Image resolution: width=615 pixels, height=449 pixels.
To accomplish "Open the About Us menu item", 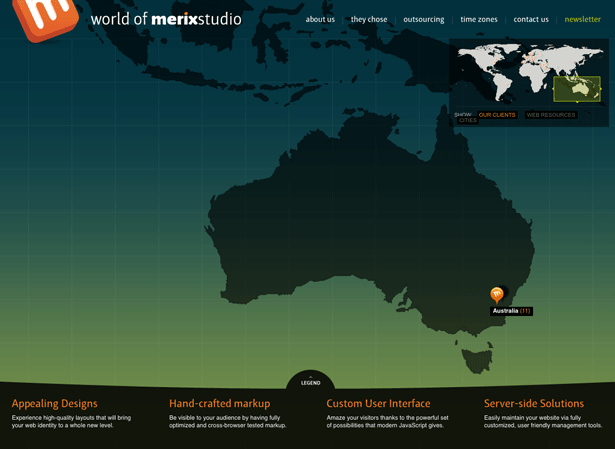I will click(x=320, y=19).
